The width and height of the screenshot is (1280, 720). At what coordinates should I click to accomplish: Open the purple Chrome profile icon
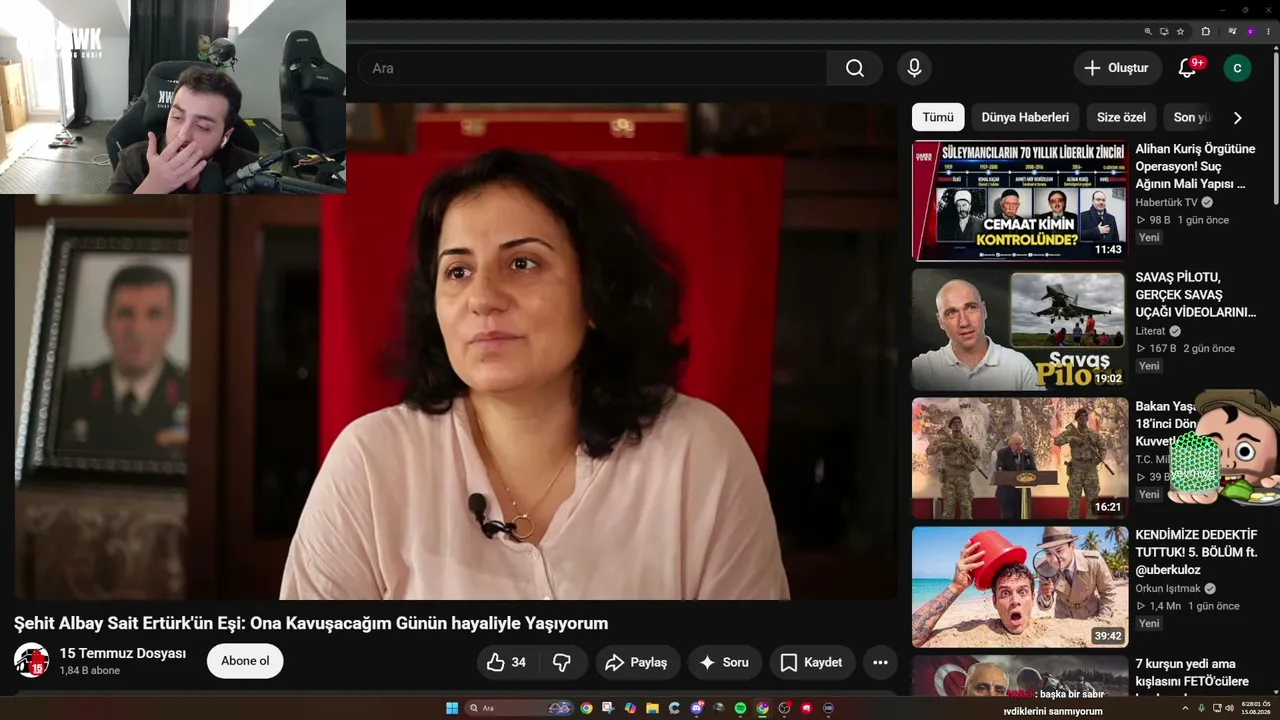(1250, 32)
